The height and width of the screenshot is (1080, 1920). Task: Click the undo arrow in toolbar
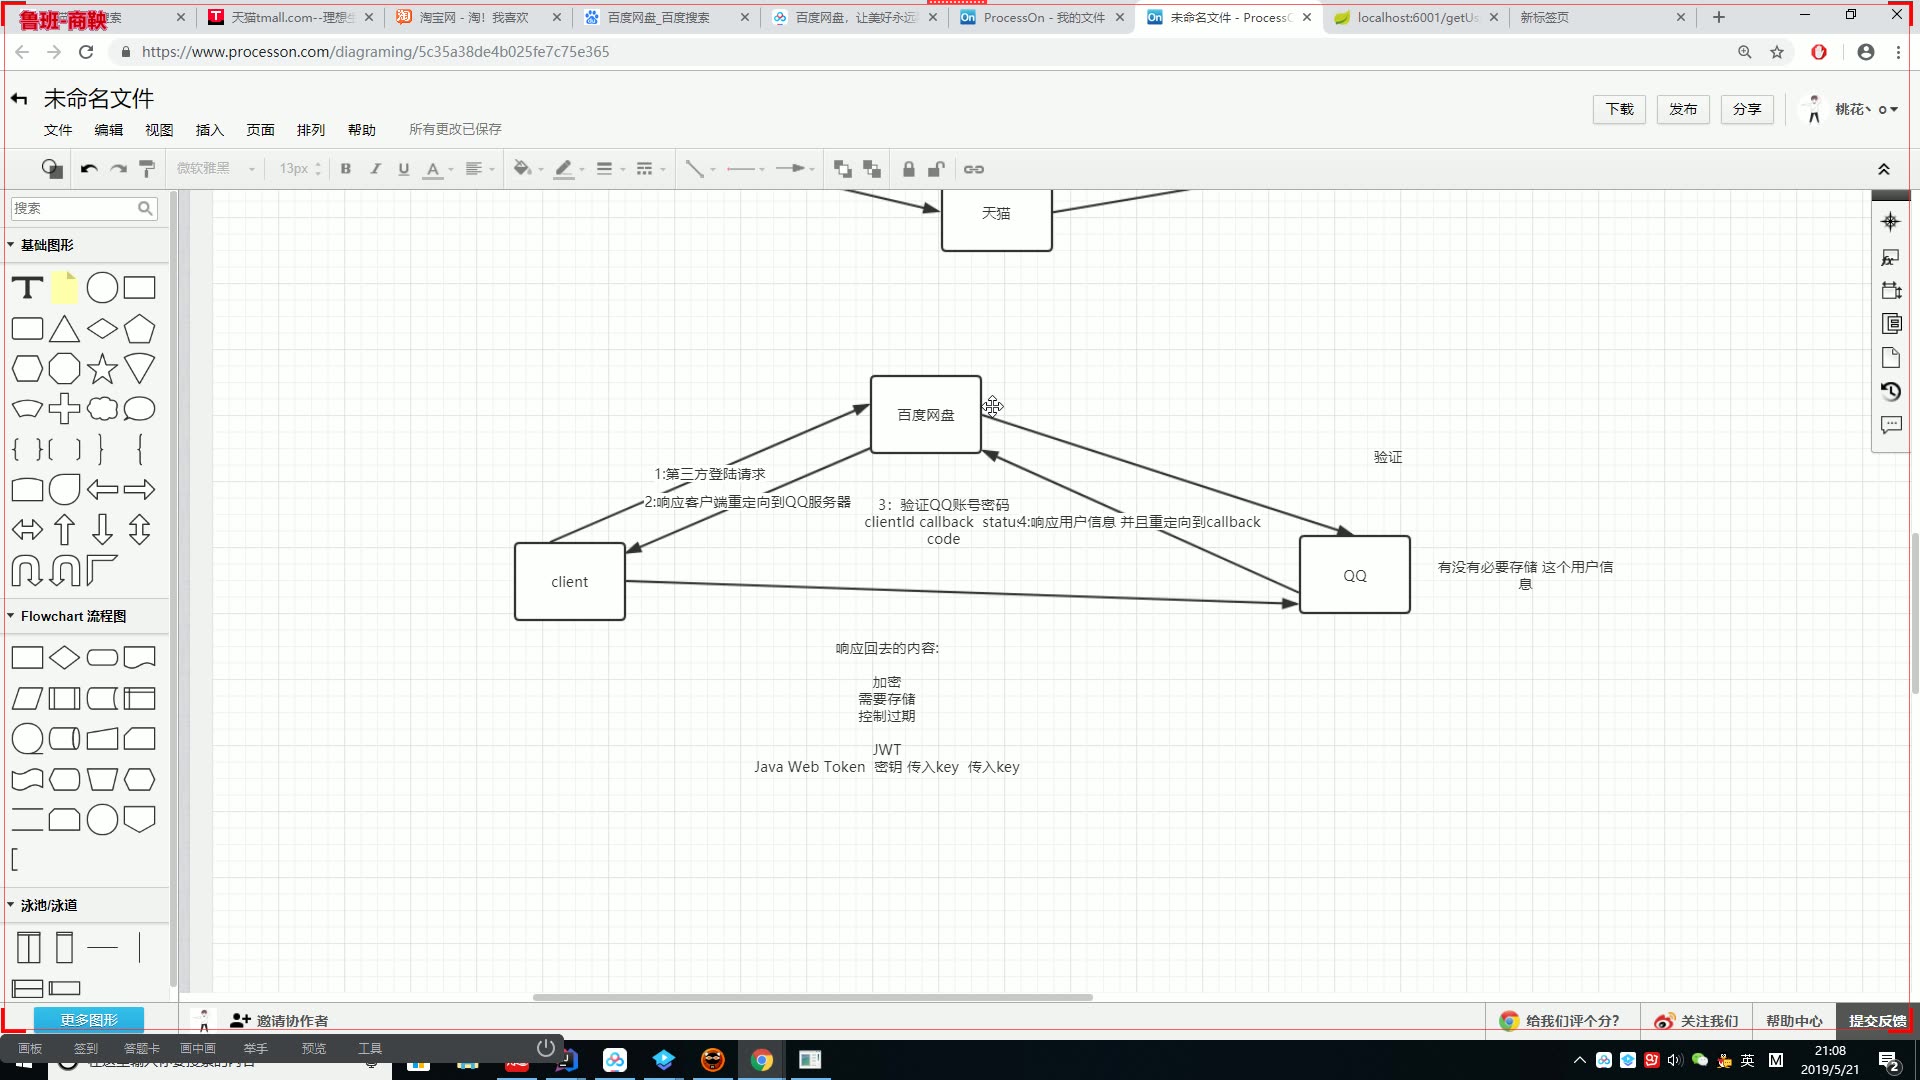89,169
